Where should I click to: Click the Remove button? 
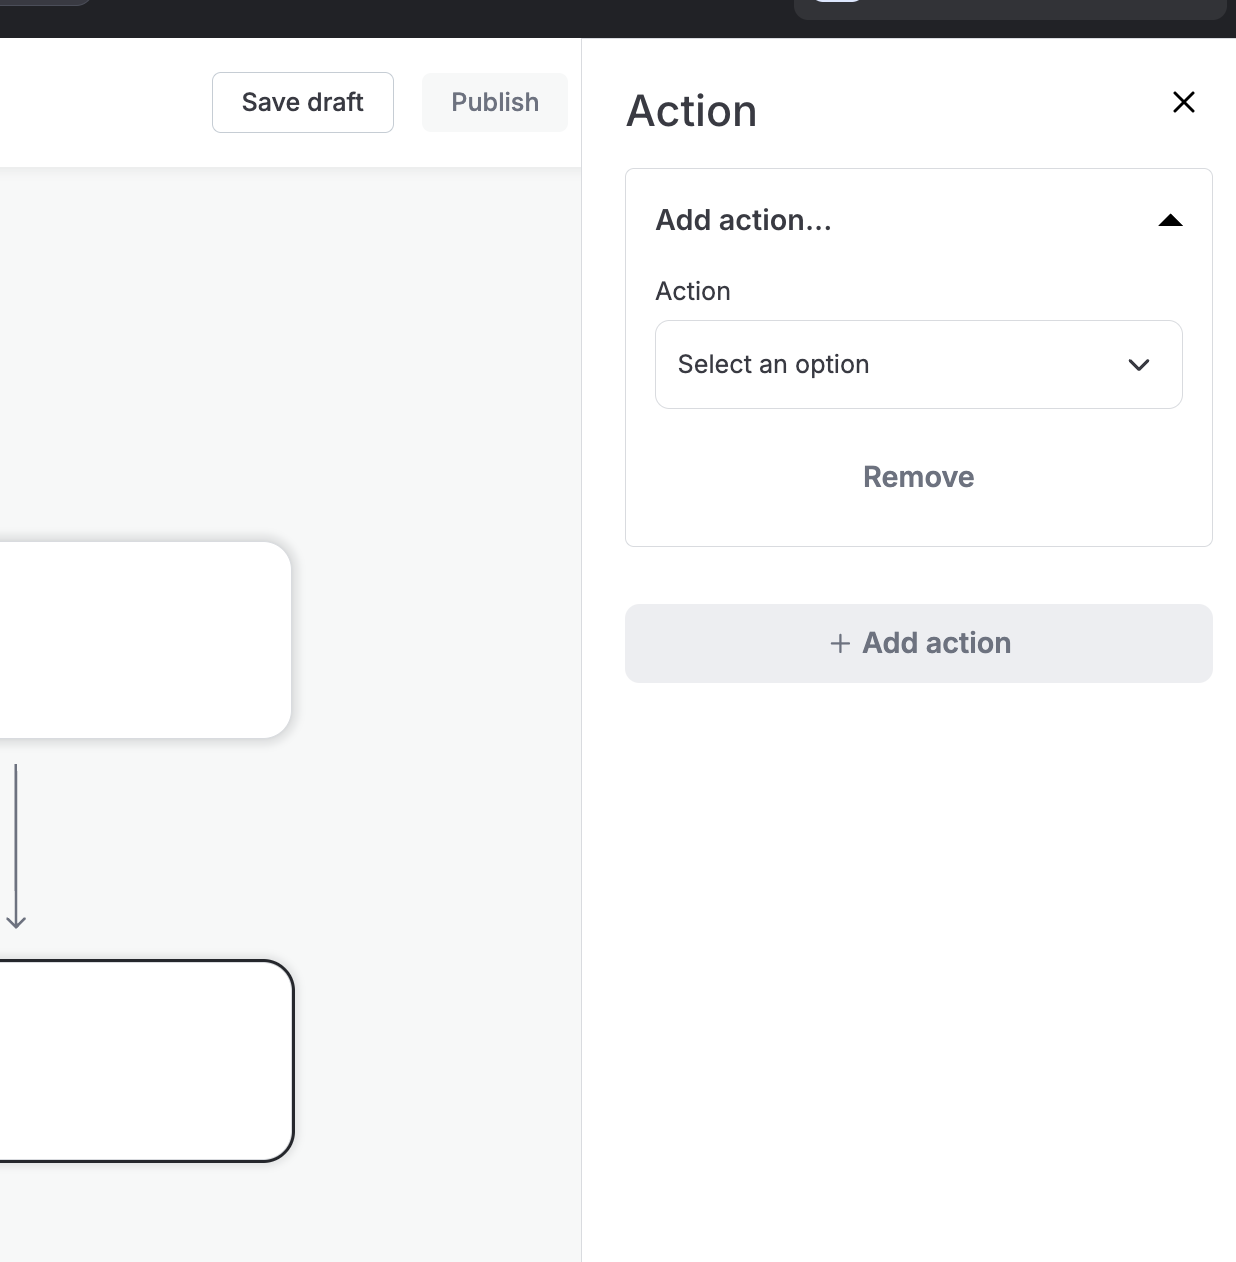(x=917, y=477)
